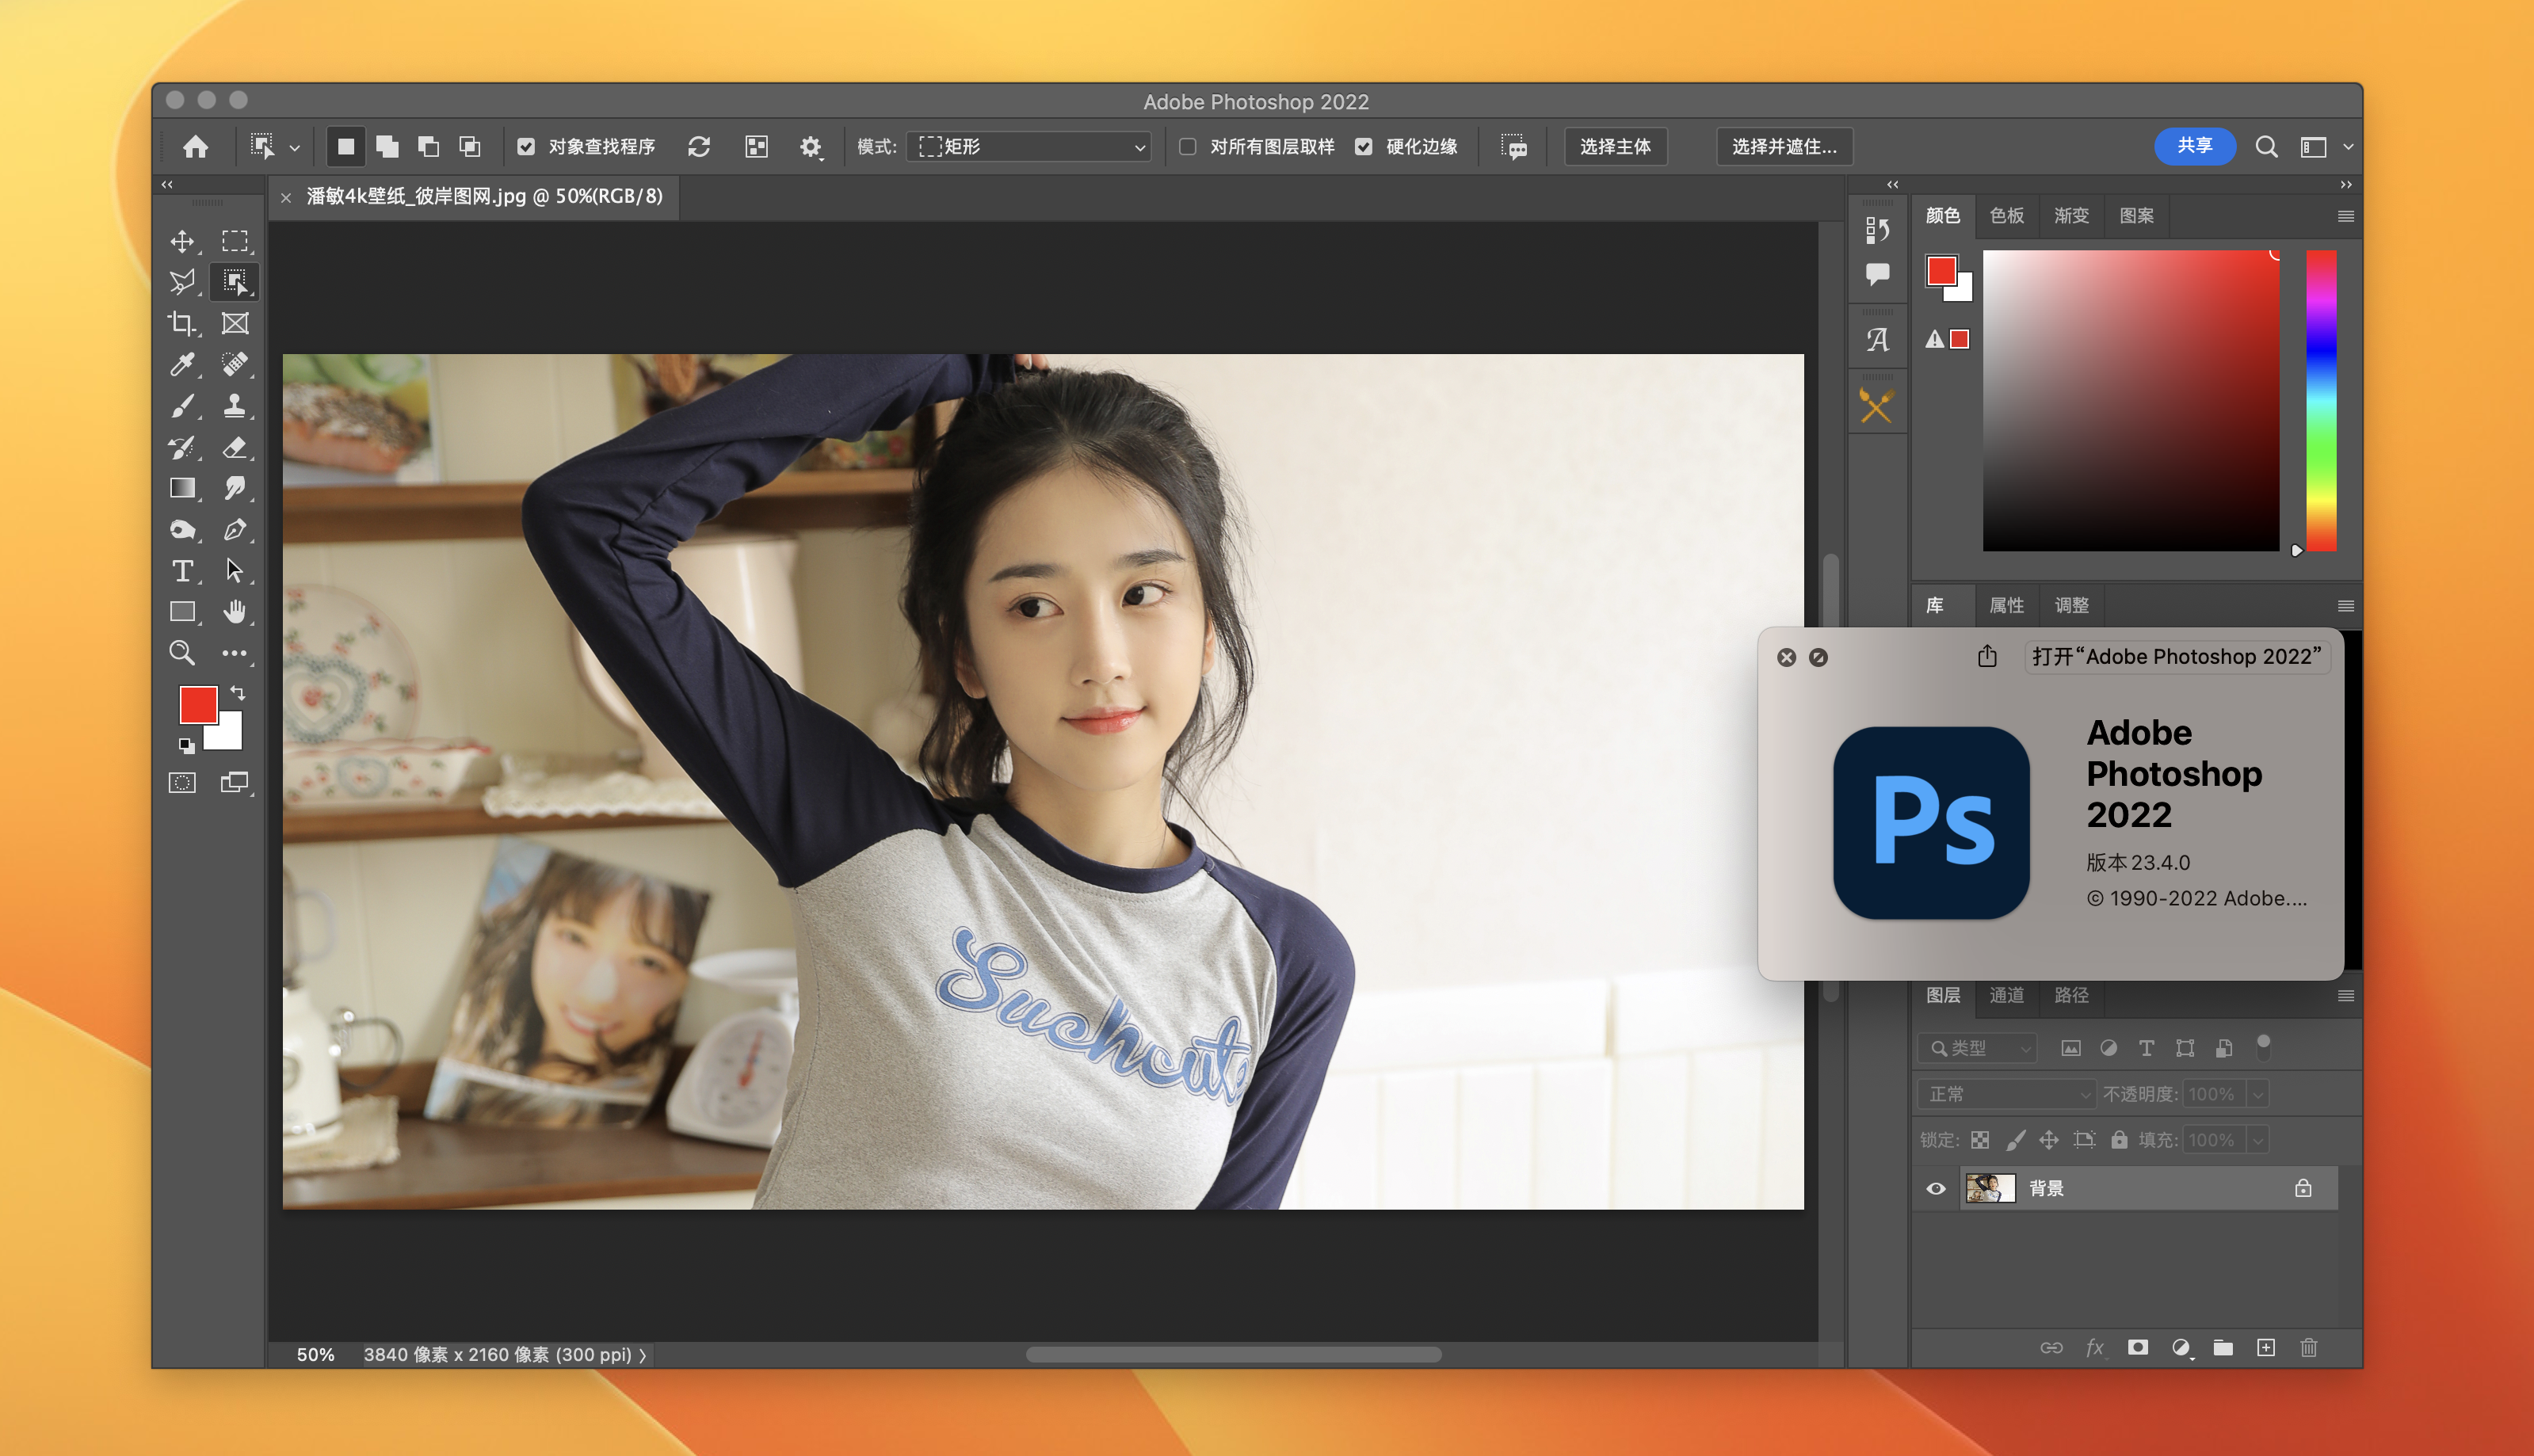Switch to the 色板 tab
This screenshot has width=2534, height=1456.
pos(2006,215)
